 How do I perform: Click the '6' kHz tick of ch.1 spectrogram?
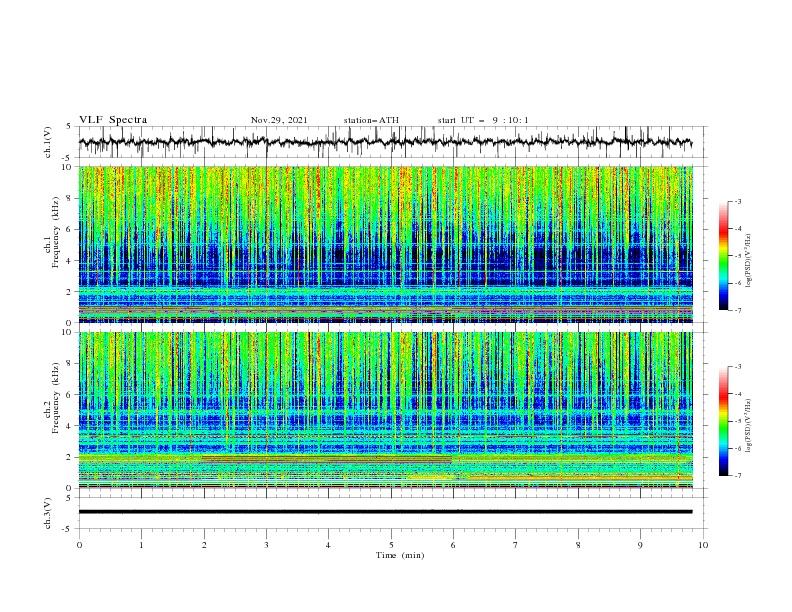tap(69, 229)
